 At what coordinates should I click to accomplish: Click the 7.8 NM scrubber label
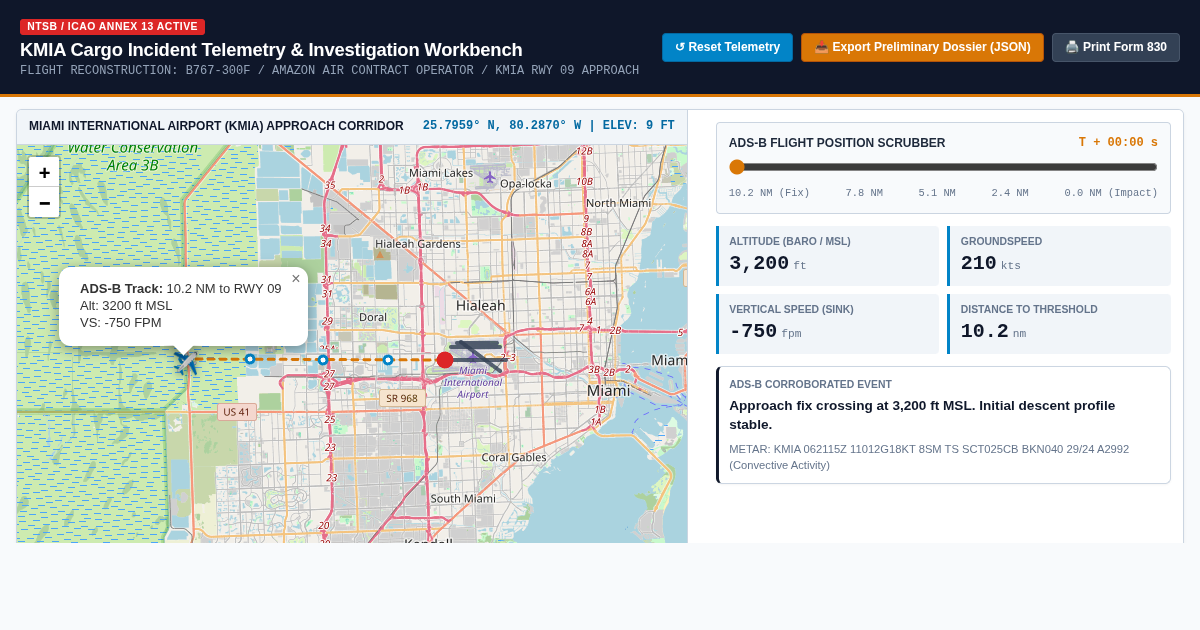tap(864, 193)
